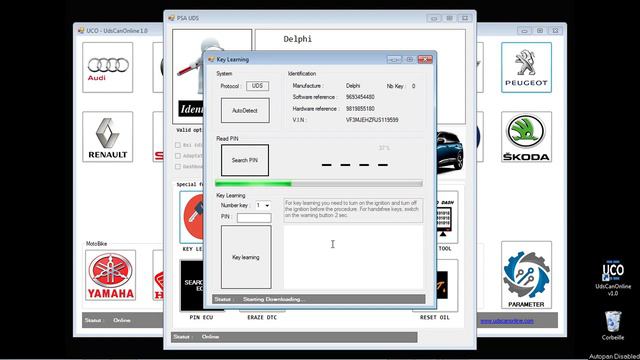Image resolution: width=640 pixels, height=360 pixels.
Task: Click the PIN ECU search icon in PSA UDS
Action: (192, 285)
